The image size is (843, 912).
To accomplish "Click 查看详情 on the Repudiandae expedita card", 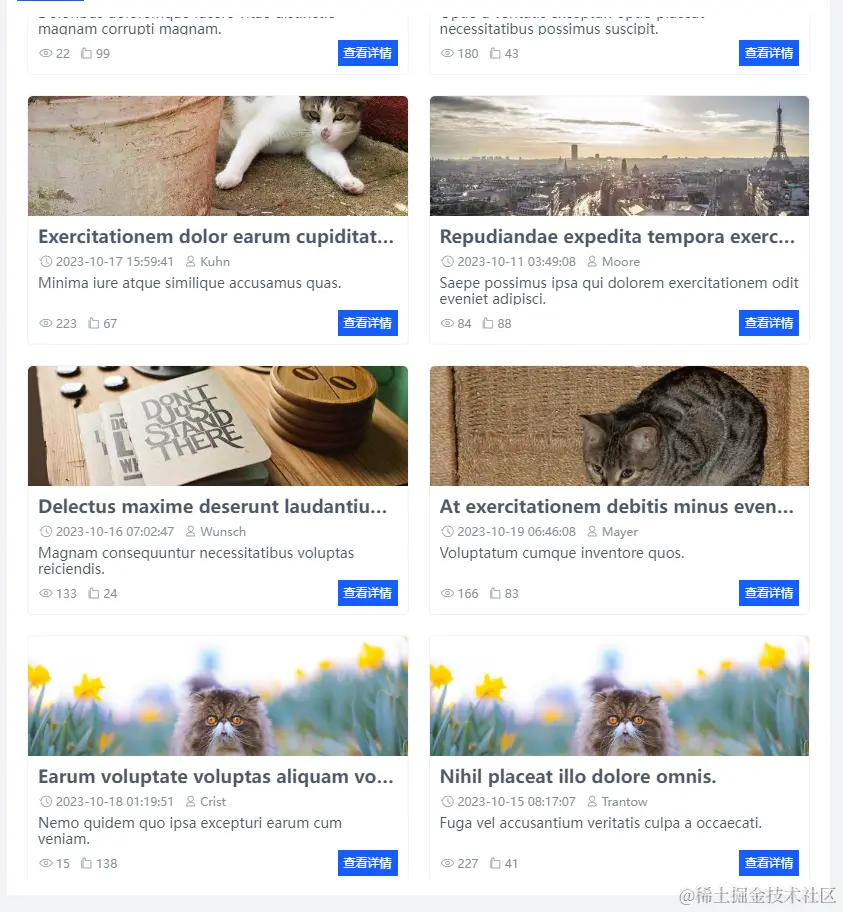I will [x=769, y=323].
